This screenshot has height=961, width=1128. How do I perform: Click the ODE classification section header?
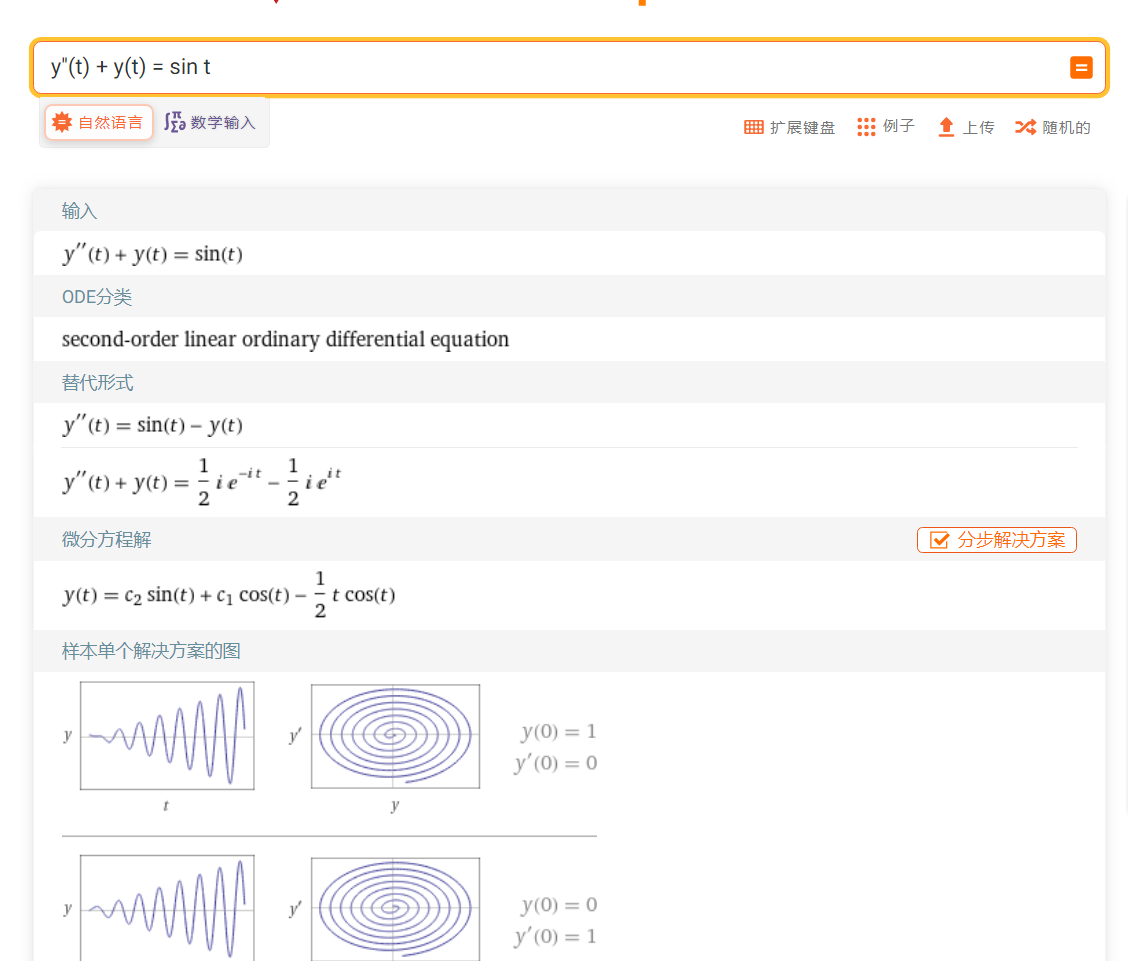pyautogui.click(x=97, y=297)
